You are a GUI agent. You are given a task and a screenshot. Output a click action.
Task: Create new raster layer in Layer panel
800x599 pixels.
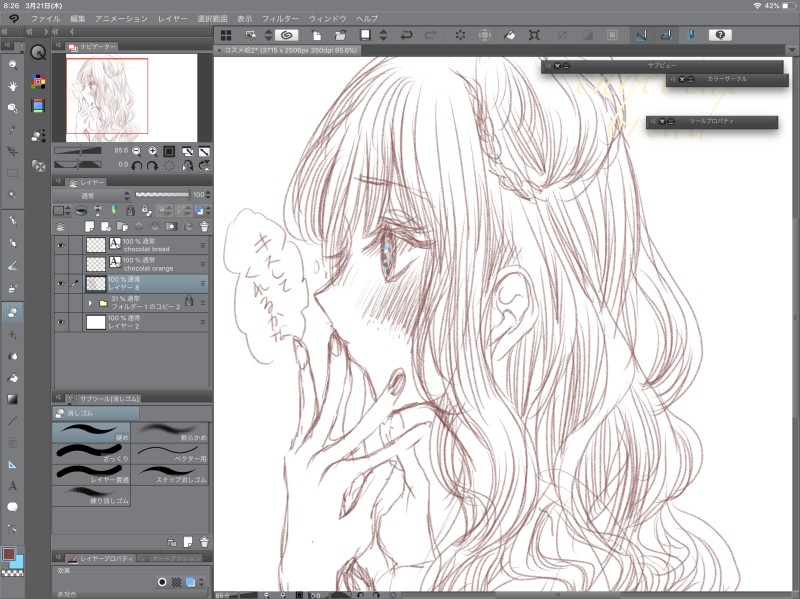(x=90, y=226)
